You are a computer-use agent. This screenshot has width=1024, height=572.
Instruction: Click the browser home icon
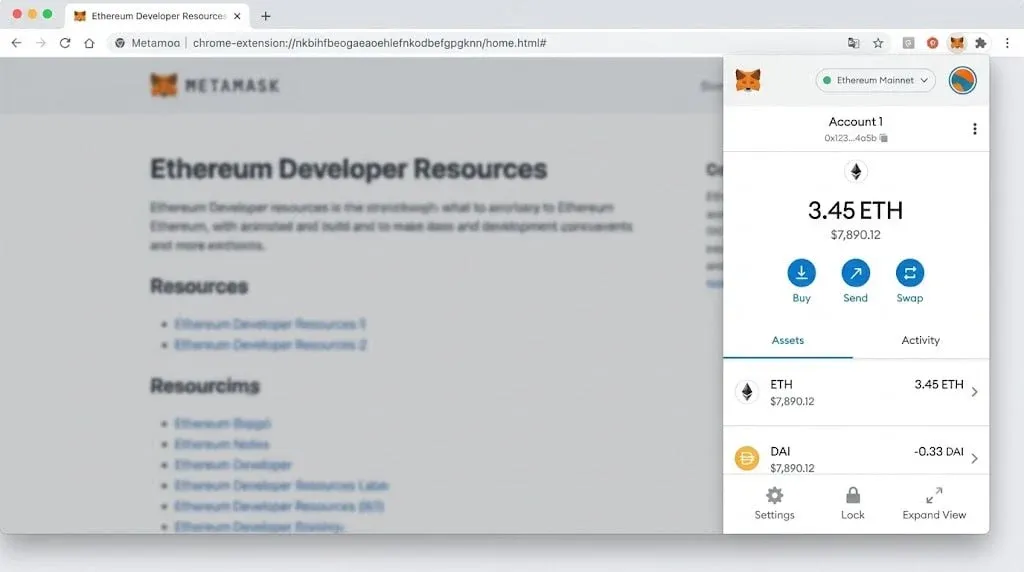tap(89, 43)
